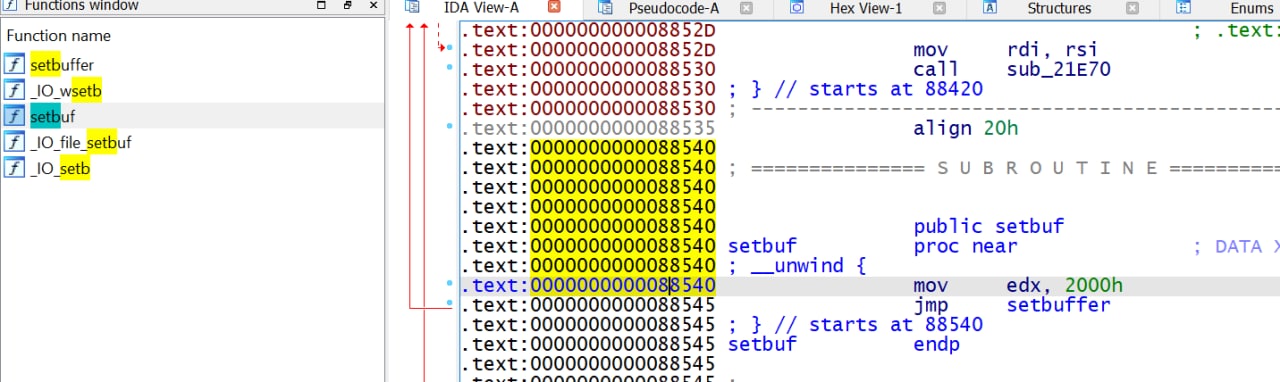Select setbuffer in the function list
Viewport: 1280px width, 382px height.
[62, 65]
